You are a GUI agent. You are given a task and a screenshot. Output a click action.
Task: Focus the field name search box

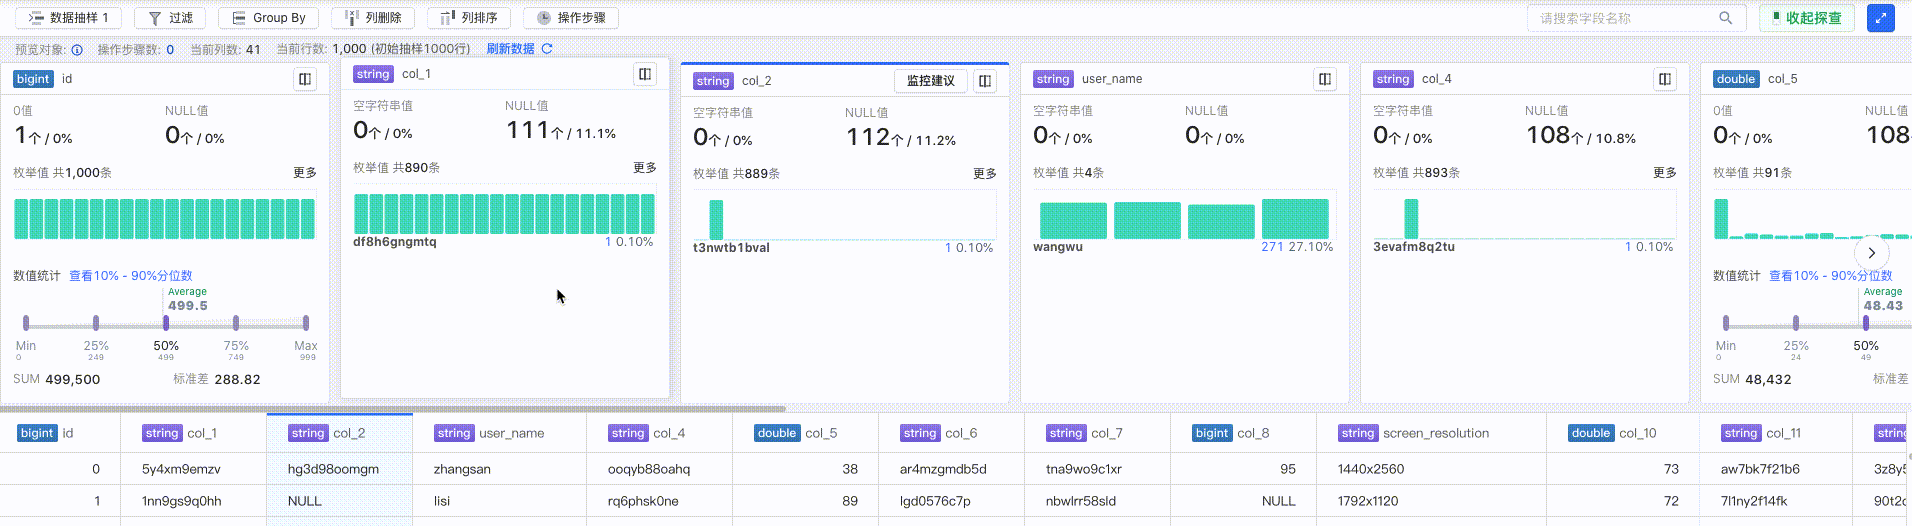(x=1623, y=18)
